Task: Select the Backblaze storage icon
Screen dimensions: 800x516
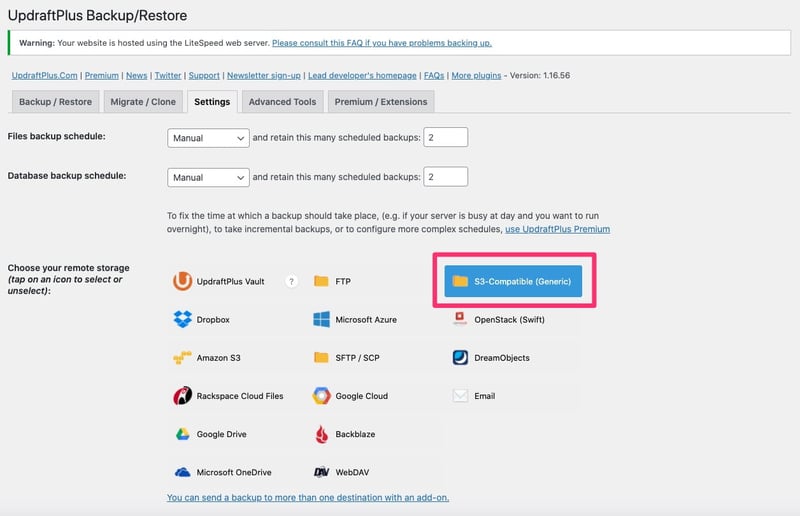Action: click(x=321, y=434)
